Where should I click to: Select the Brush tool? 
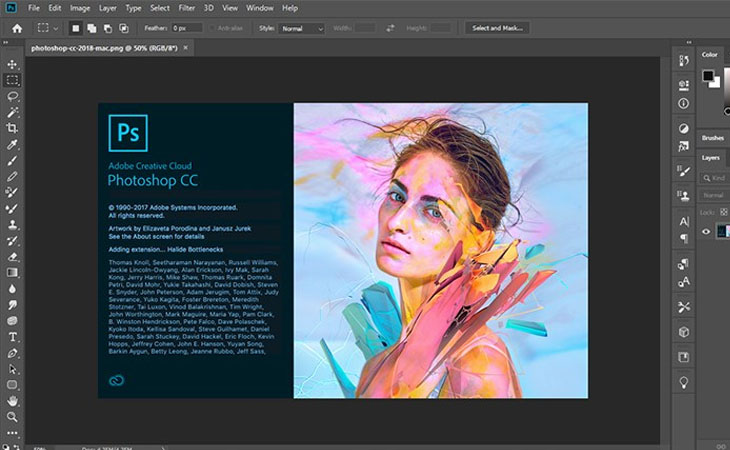(x=12, y=161)
